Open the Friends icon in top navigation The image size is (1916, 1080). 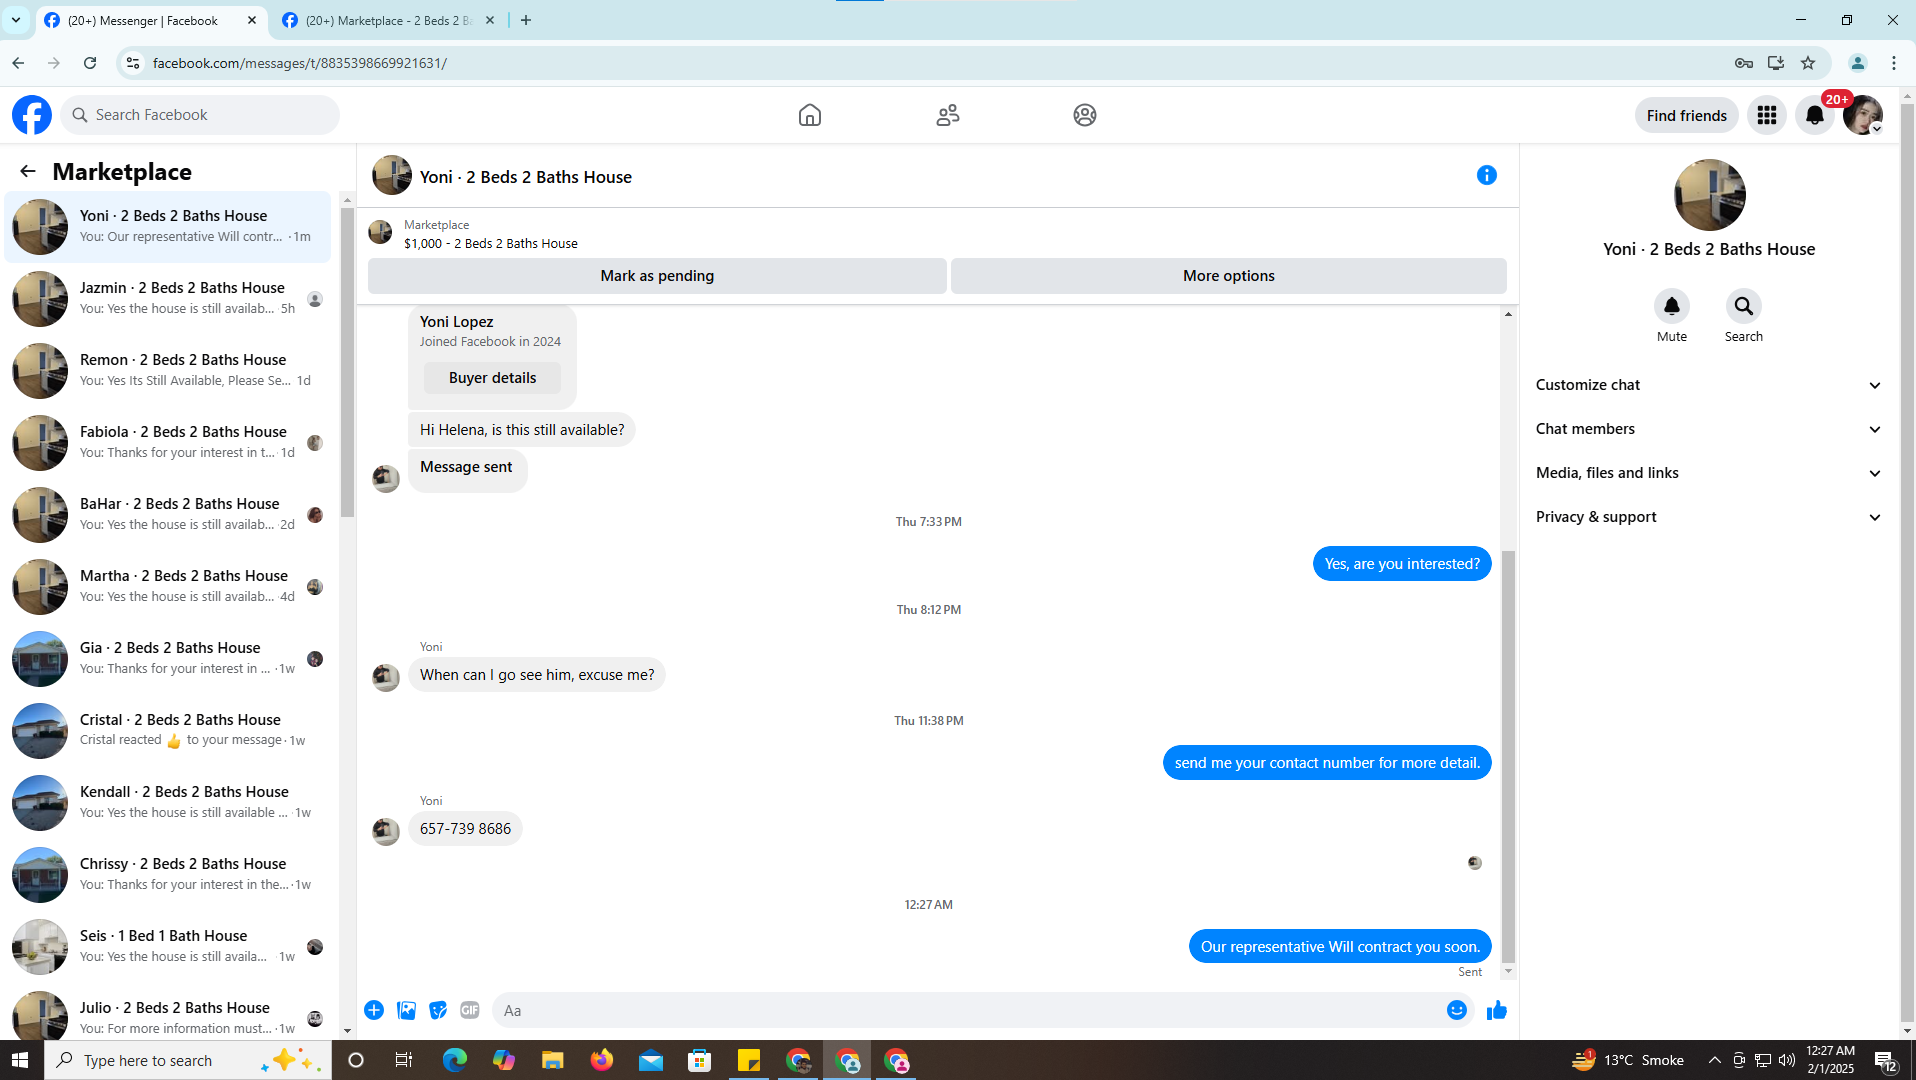coord(948,115)
